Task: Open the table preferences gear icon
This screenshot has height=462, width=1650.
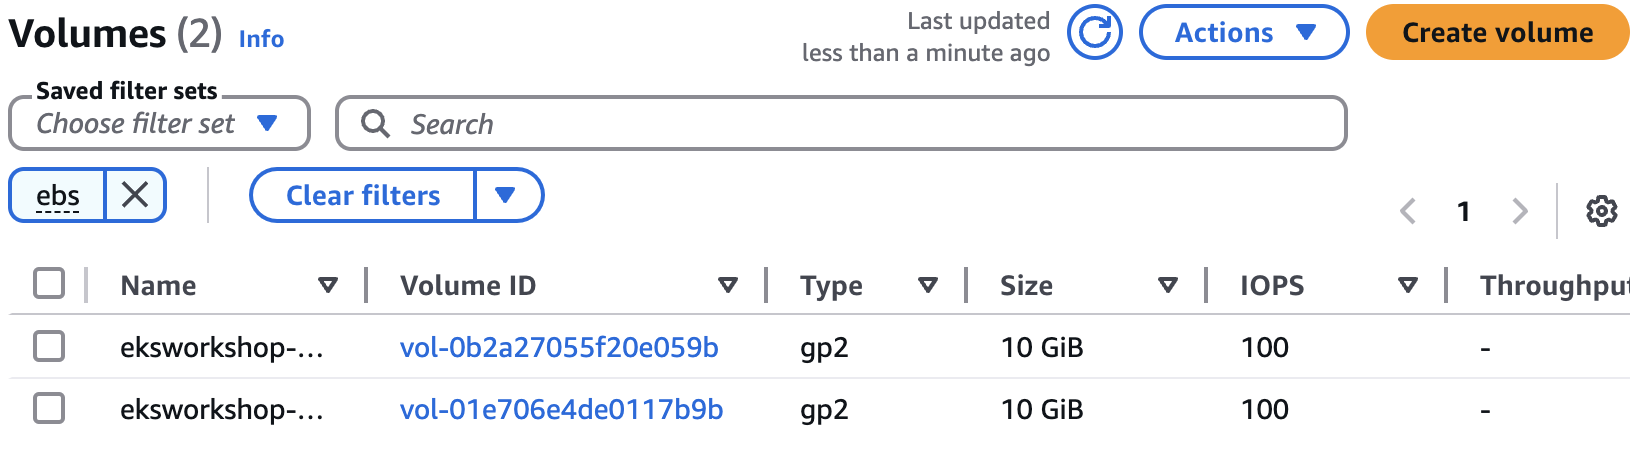Action: click(1601, 211)
